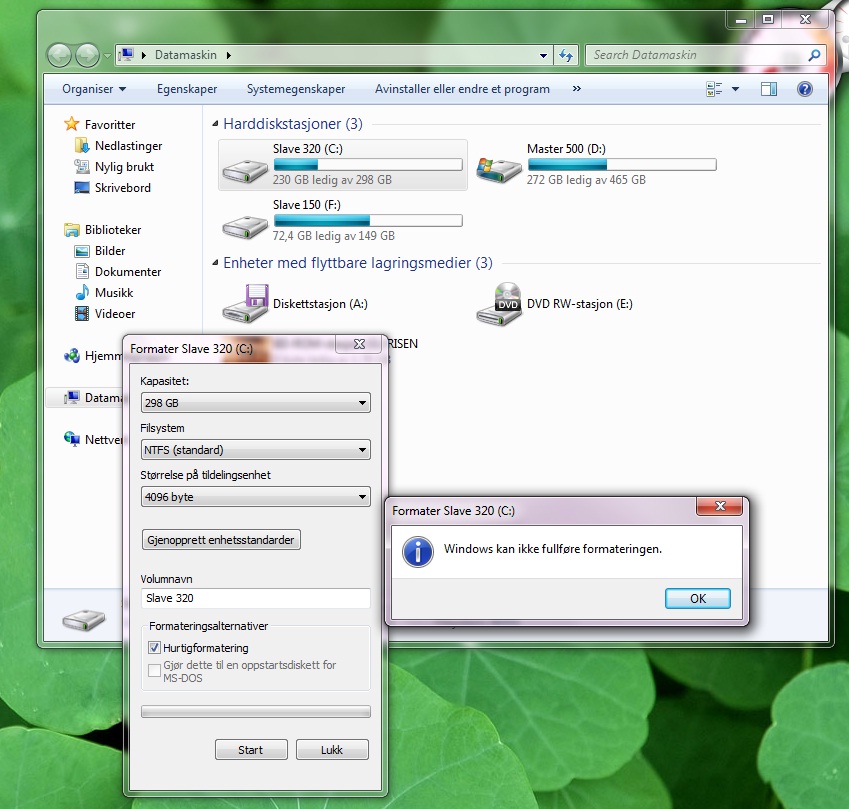Click the Master 500 (D:) drive icon

pyautogui.click(x=499, y=170)
